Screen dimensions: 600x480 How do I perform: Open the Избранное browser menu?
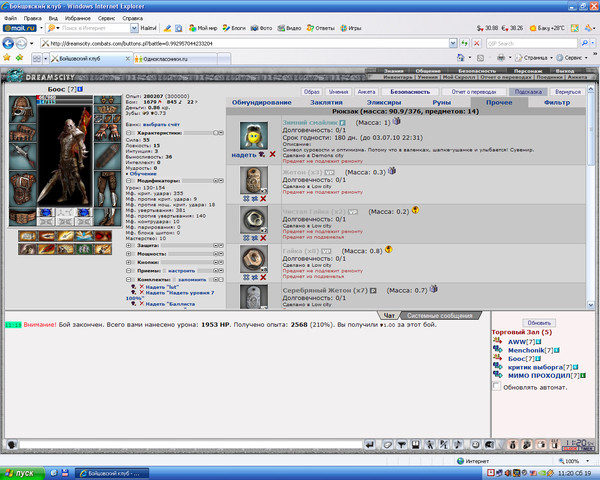(x=78, y=18)
